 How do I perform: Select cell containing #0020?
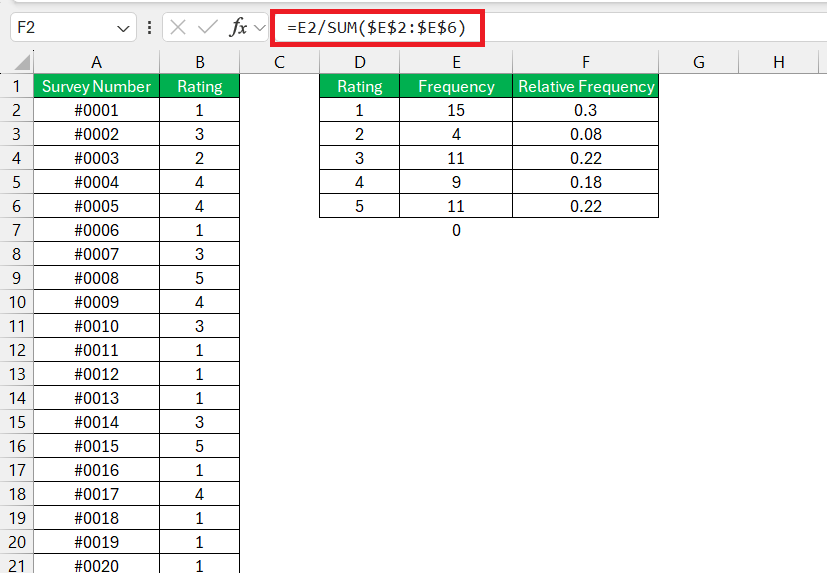click(x=97, y=565)
